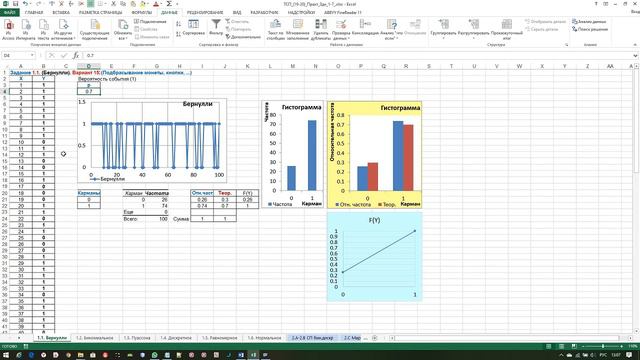Click Undo in Quick Access Toolbar
Screen dimensions: 640x360
[x=25, y=4]
